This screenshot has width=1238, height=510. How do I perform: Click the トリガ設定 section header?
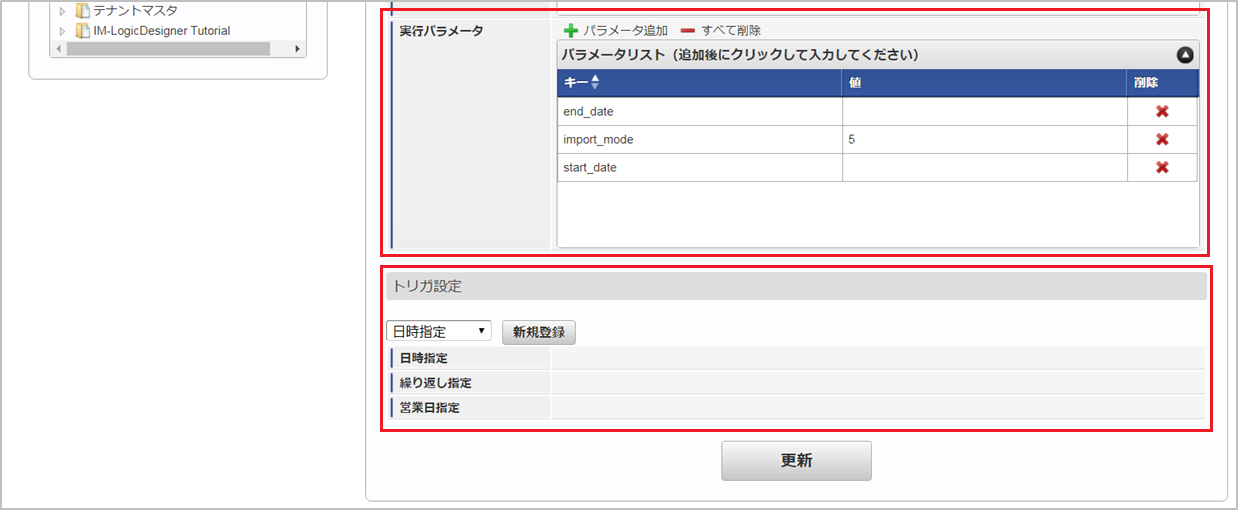pyautogui.click(x=796, y=287)
